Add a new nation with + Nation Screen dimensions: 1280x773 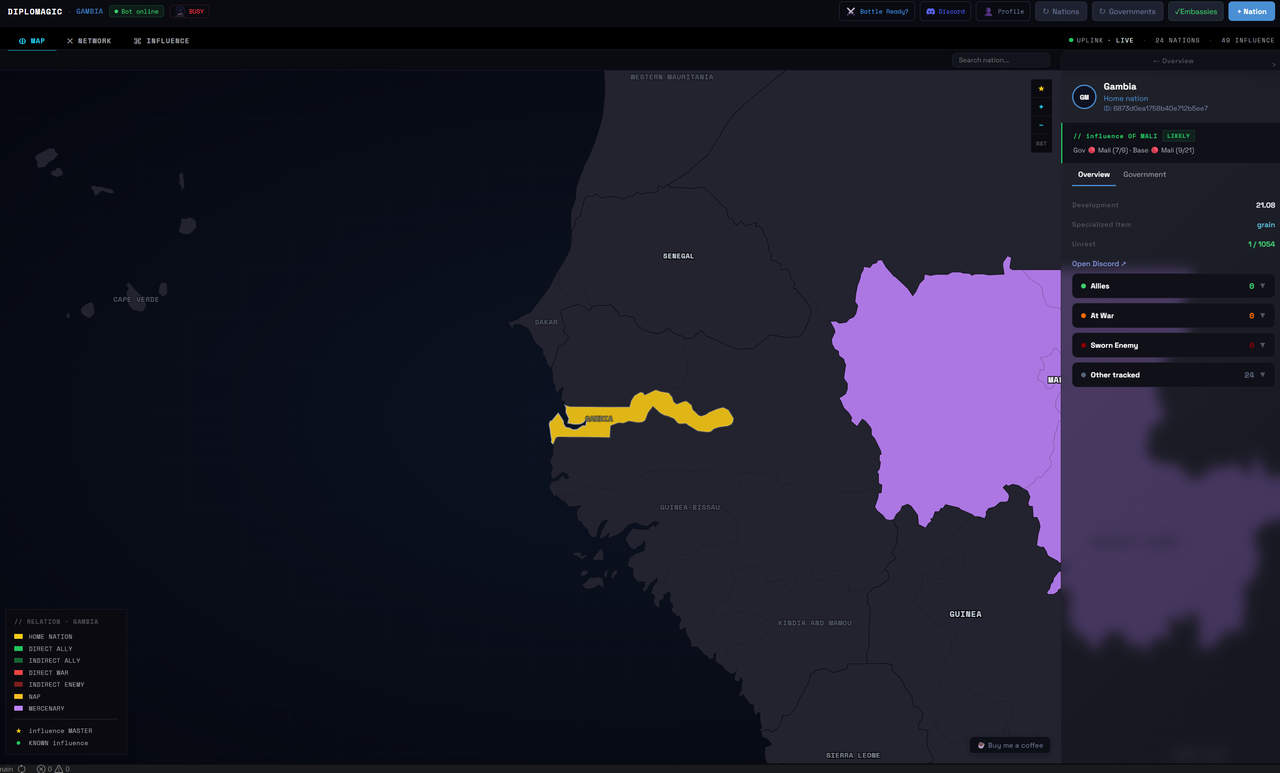(x=1252, y=12)
